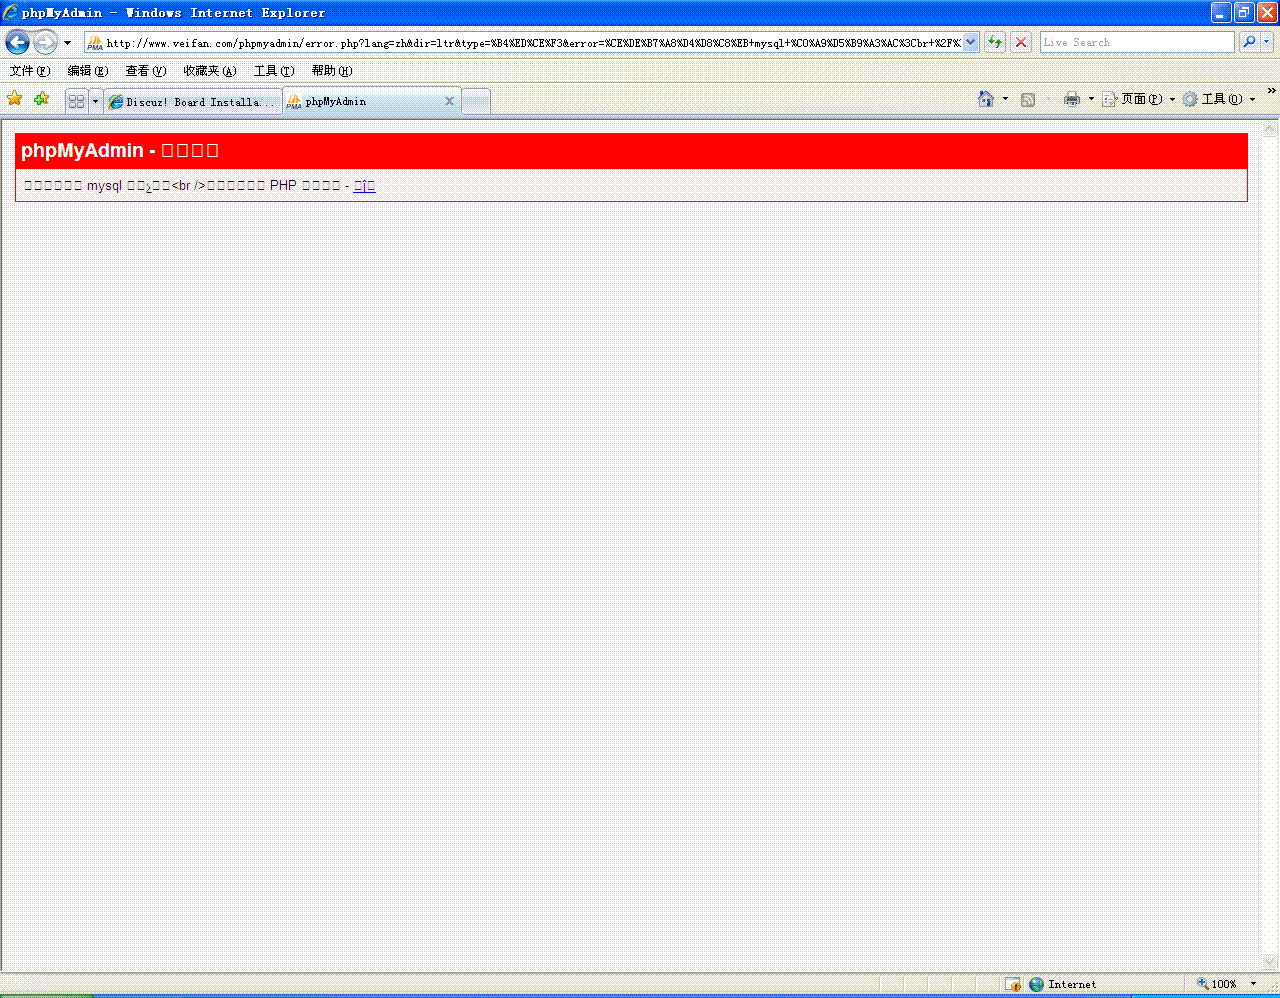Click the popup blocker status bar icon
The image size is (1280, 998).
1013,984
